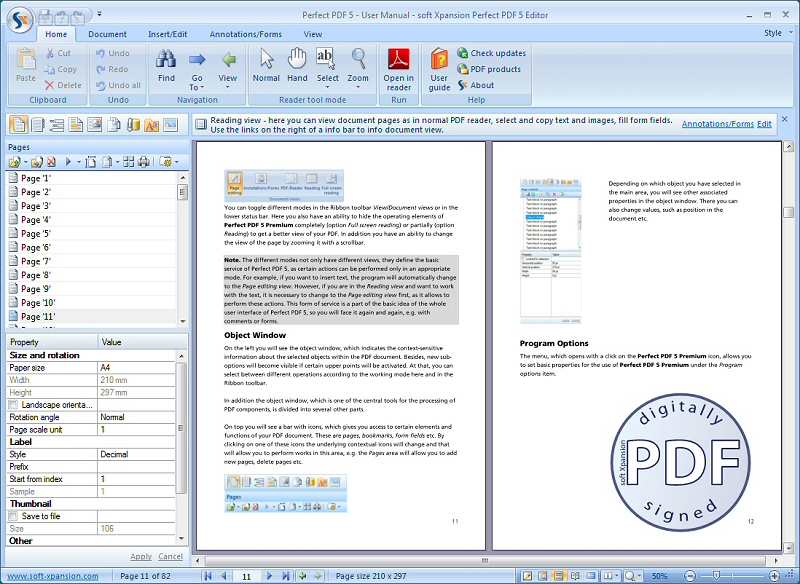The height and width of the screenshot is (584, 800).
Task: Click the green back navigation arrow
Action: pos(303,576)
